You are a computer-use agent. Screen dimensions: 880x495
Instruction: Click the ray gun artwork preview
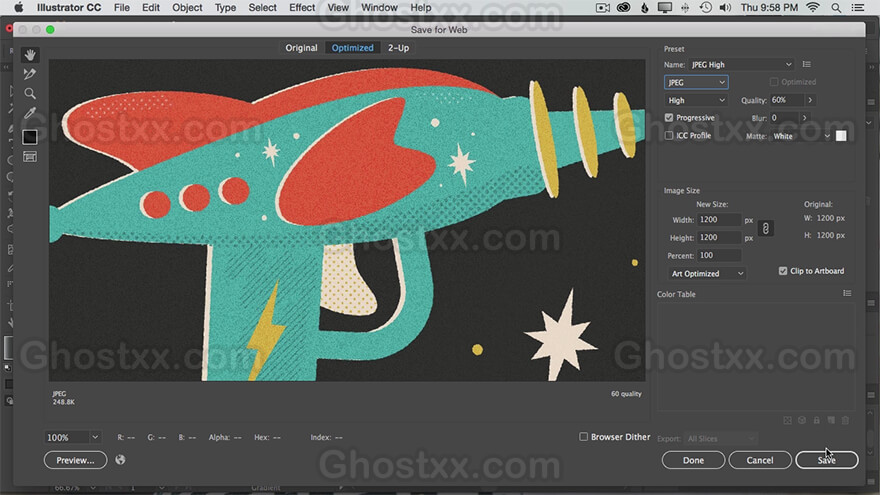(x=347, y=220)
